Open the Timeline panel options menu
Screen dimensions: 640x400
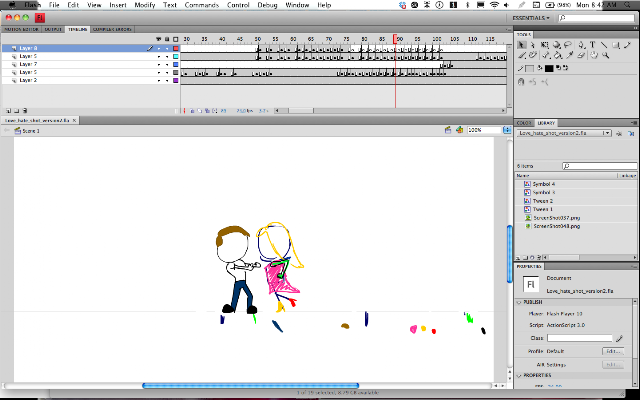pyautogui.click(x=509, y=29)
